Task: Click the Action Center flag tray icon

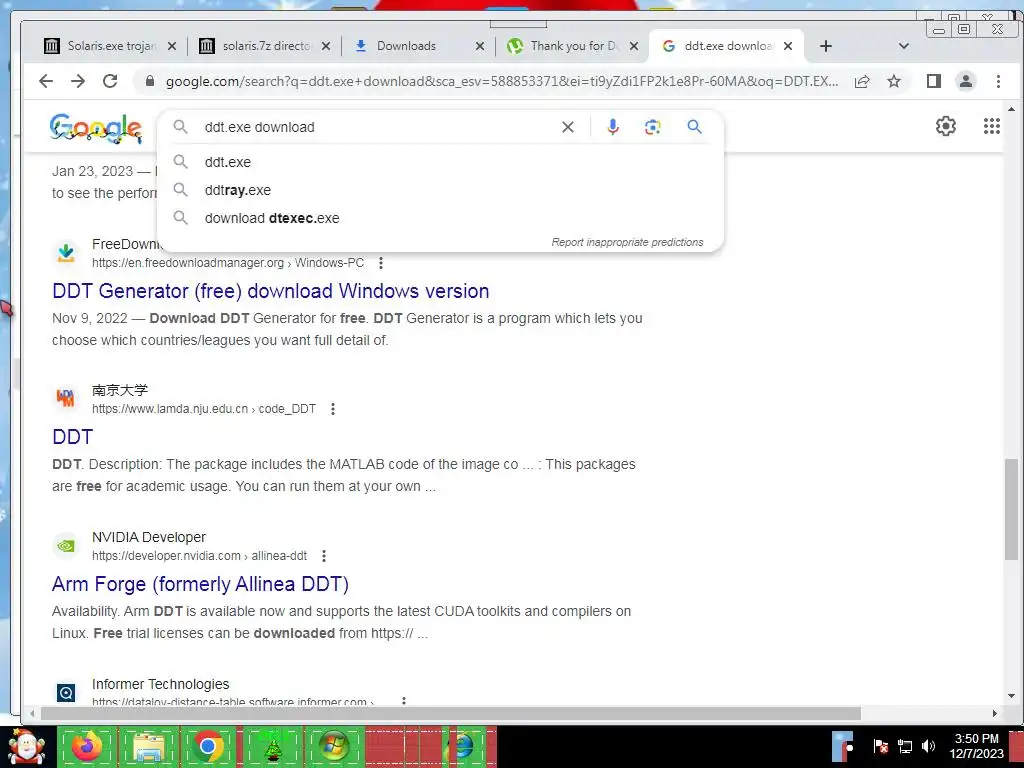Action: tap(880, 746)
